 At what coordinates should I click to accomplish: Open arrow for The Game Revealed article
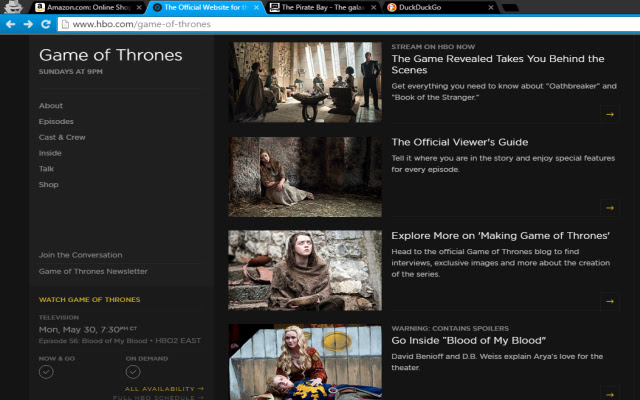[610, 114]
